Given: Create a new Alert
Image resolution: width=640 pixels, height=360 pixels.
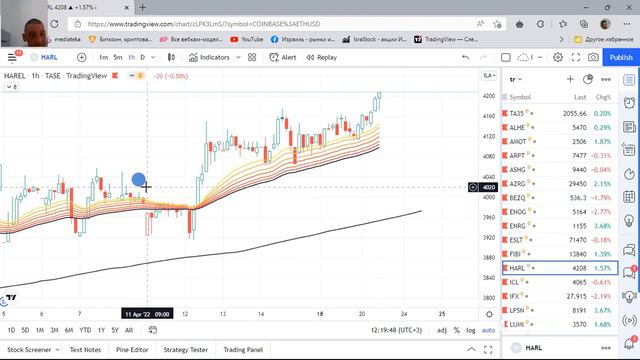Looking at the screenshot, I should click(282, 58).
